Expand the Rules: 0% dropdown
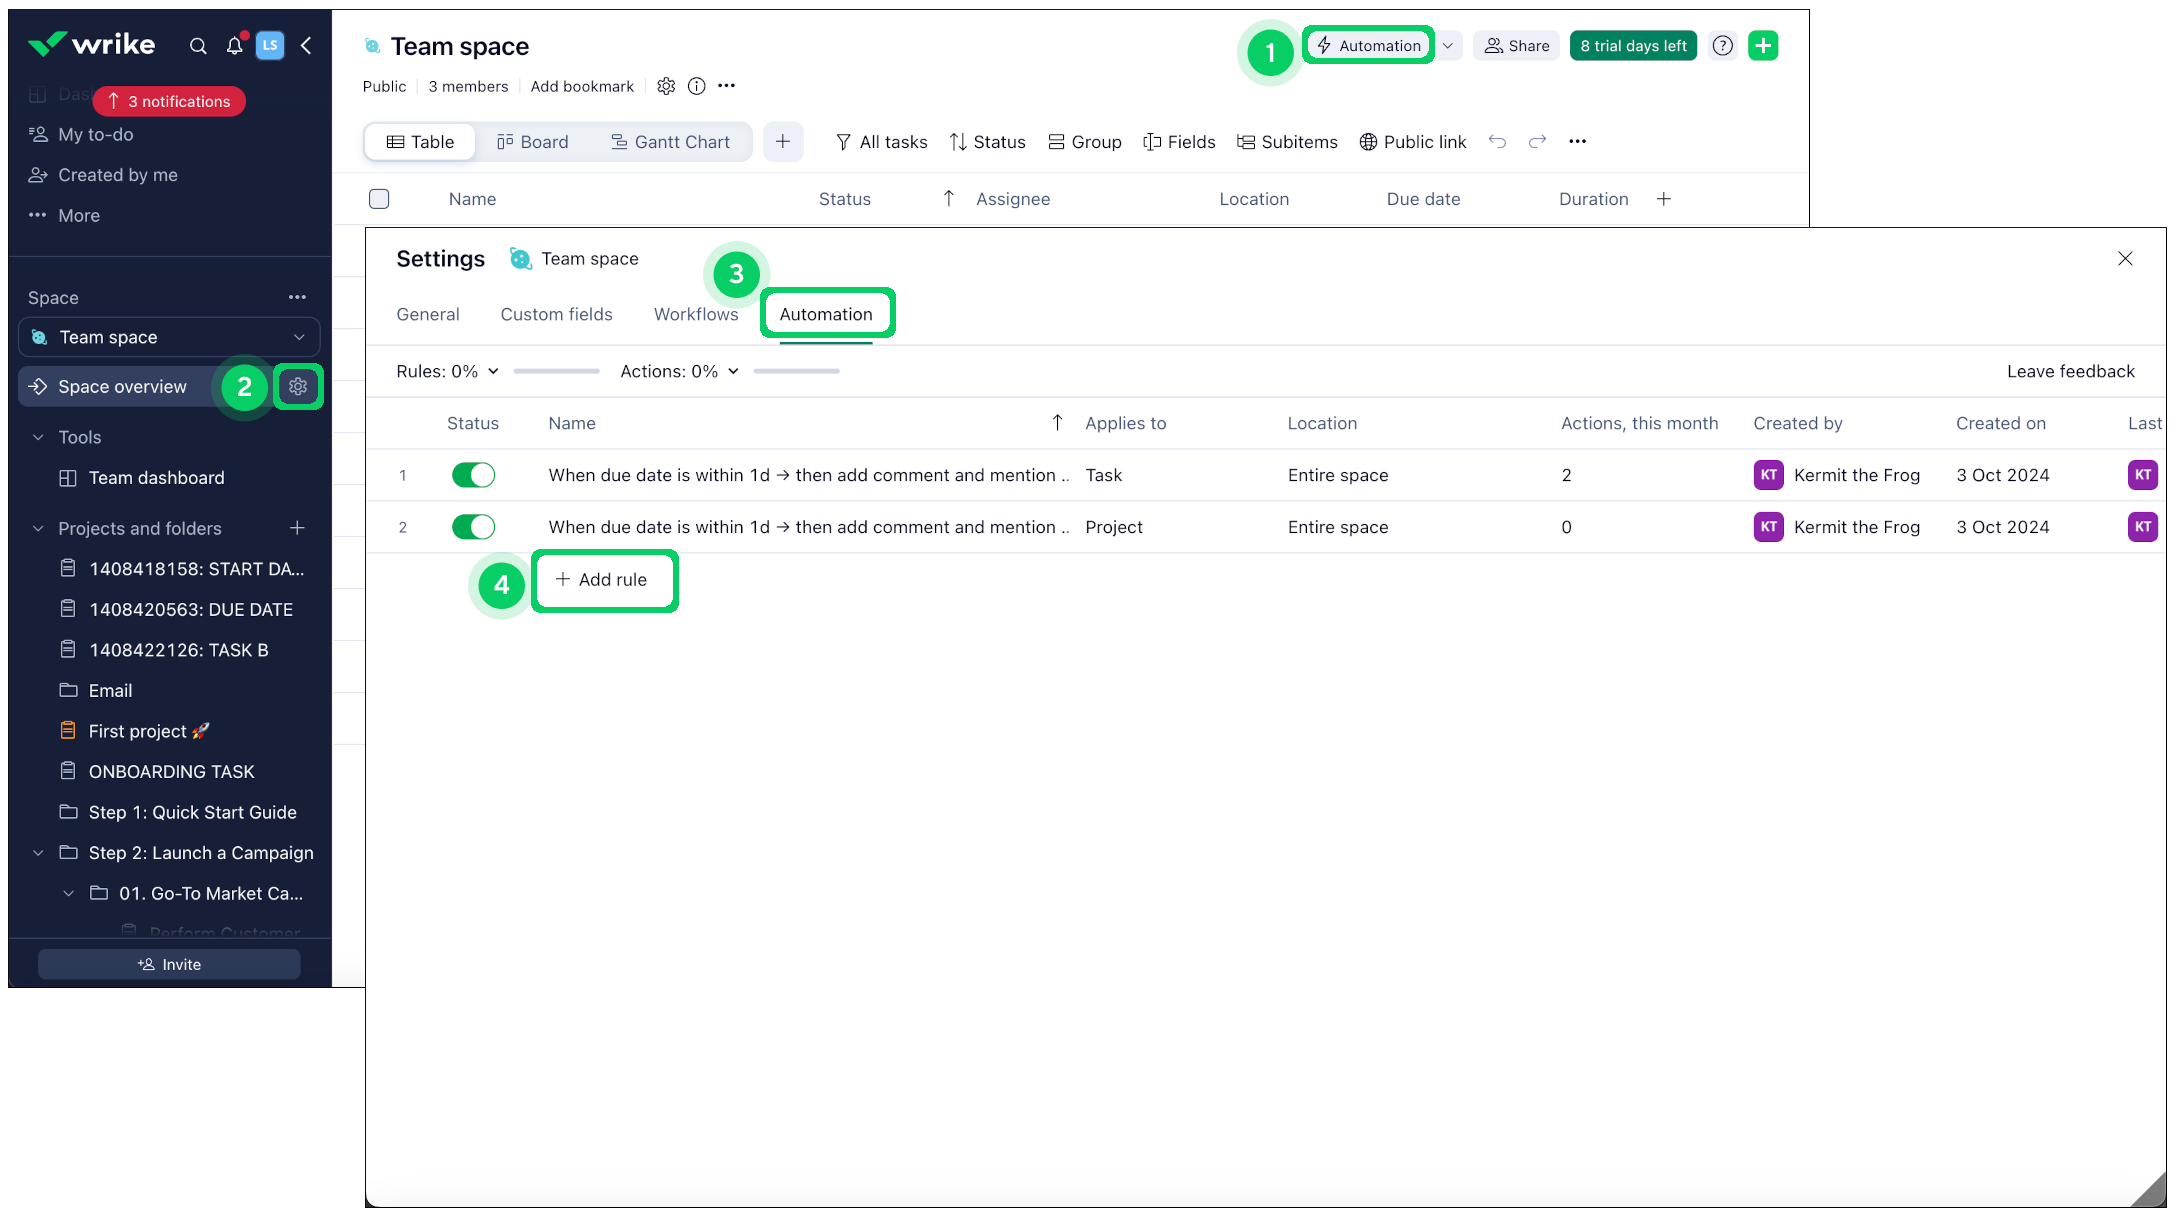Screen dimensions: 2178x1218 coord(447,371)
